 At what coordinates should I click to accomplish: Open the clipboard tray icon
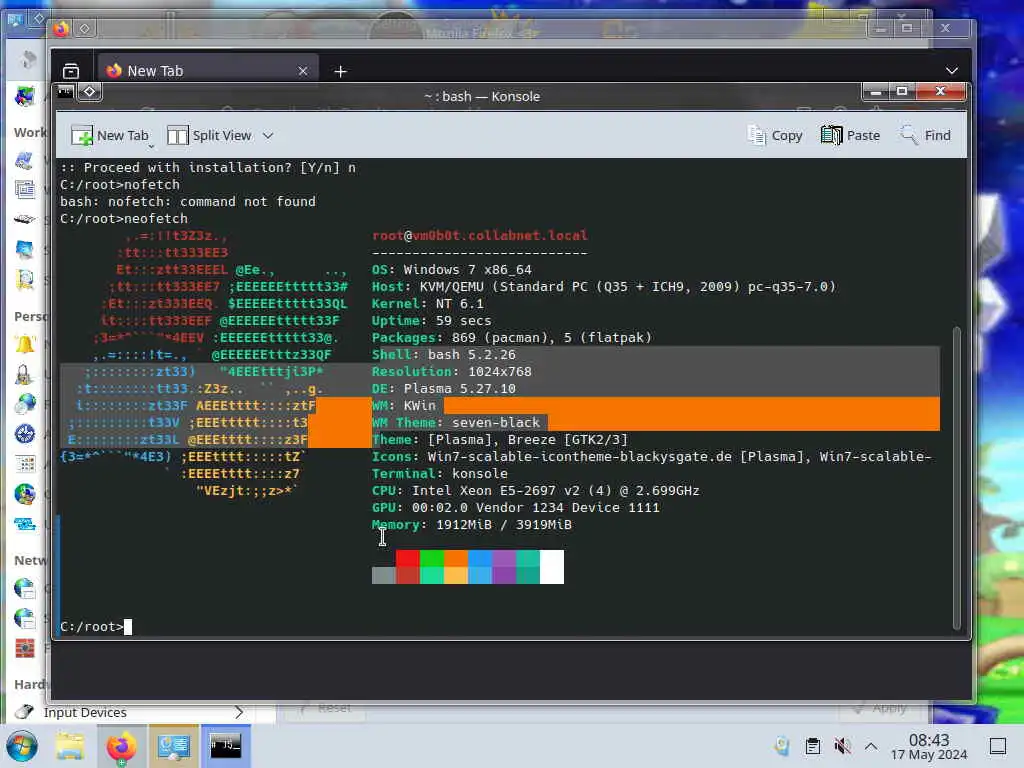click(x=812, y=746)
